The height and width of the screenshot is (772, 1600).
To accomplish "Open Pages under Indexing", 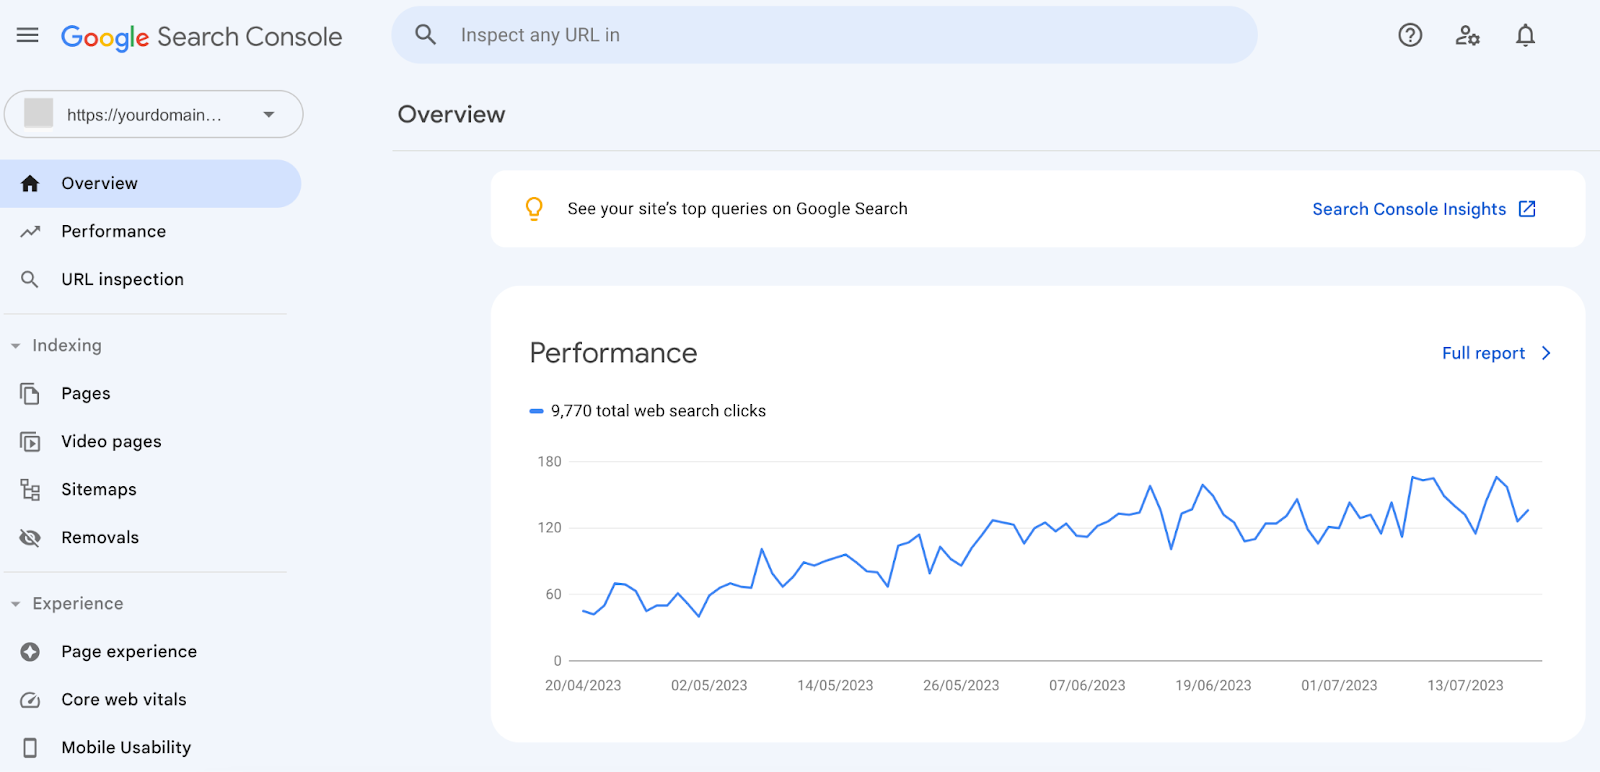I will click(x=86, y=394).
